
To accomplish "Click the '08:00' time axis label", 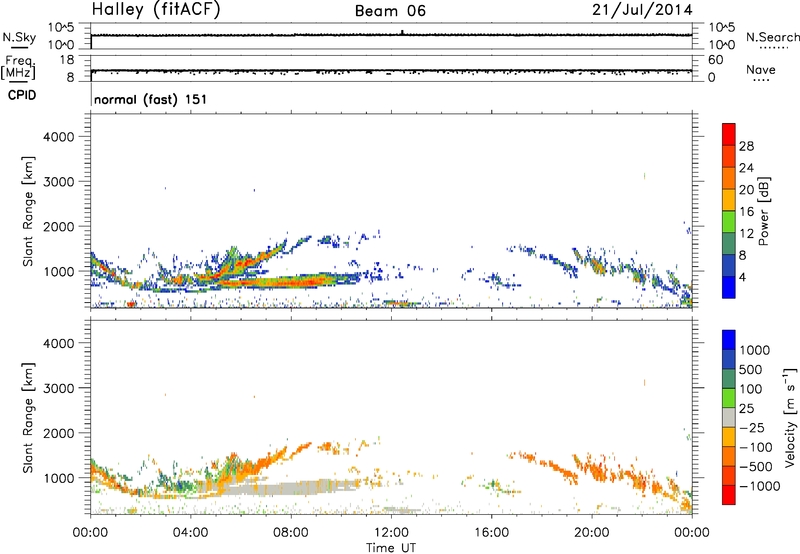I will pos(291,533).
